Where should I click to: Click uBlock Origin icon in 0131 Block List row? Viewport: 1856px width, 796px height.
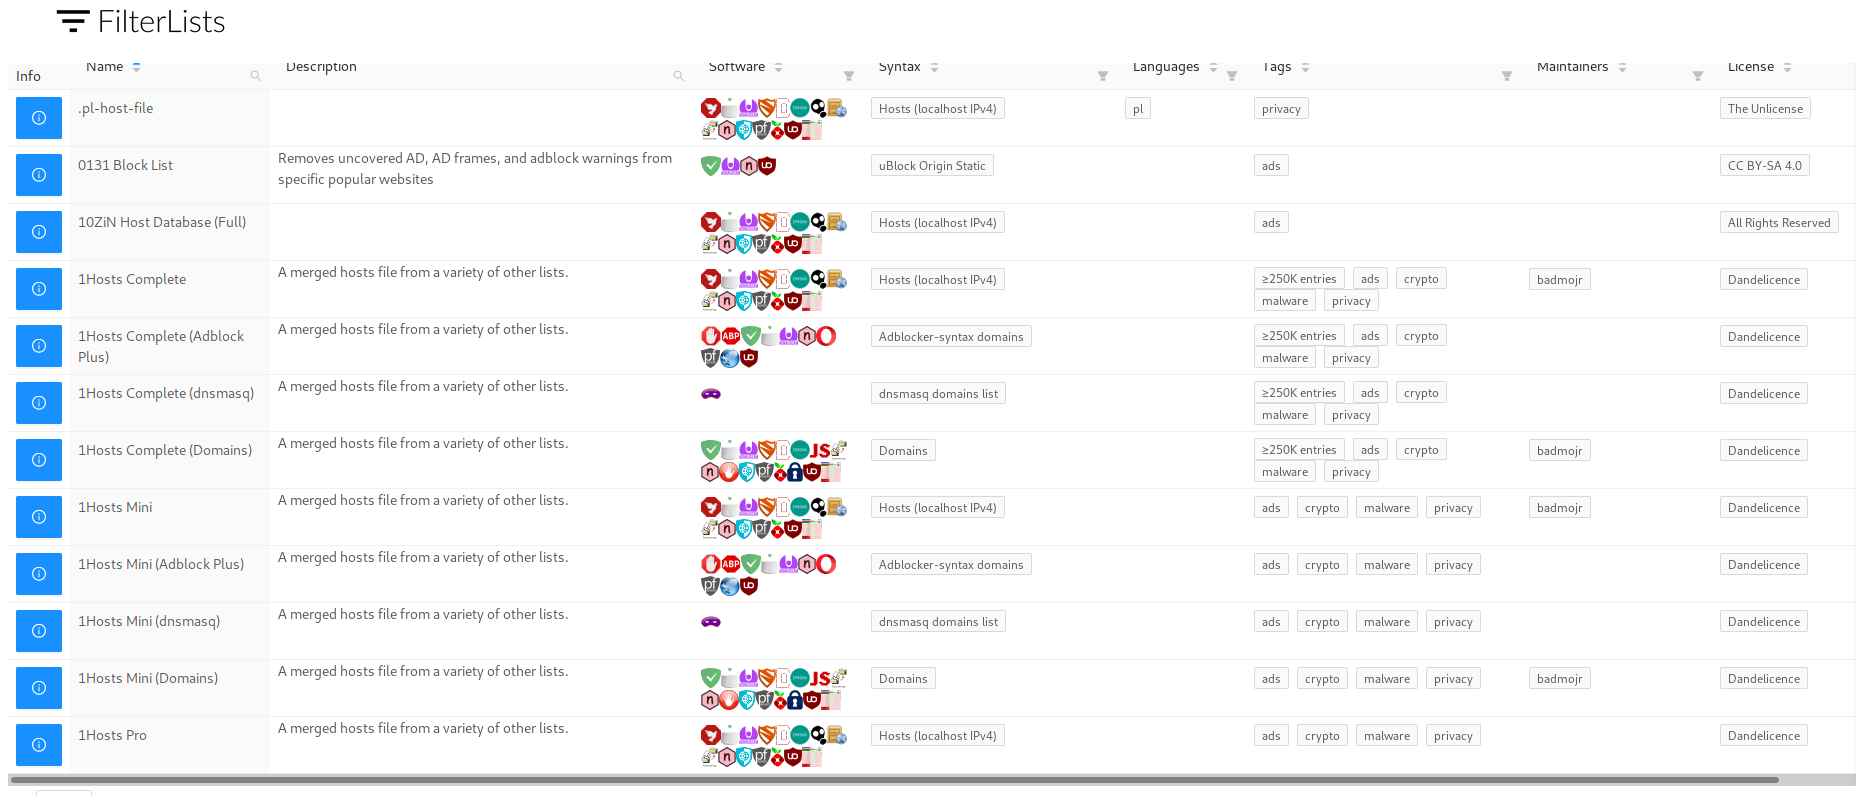[767, 166]
